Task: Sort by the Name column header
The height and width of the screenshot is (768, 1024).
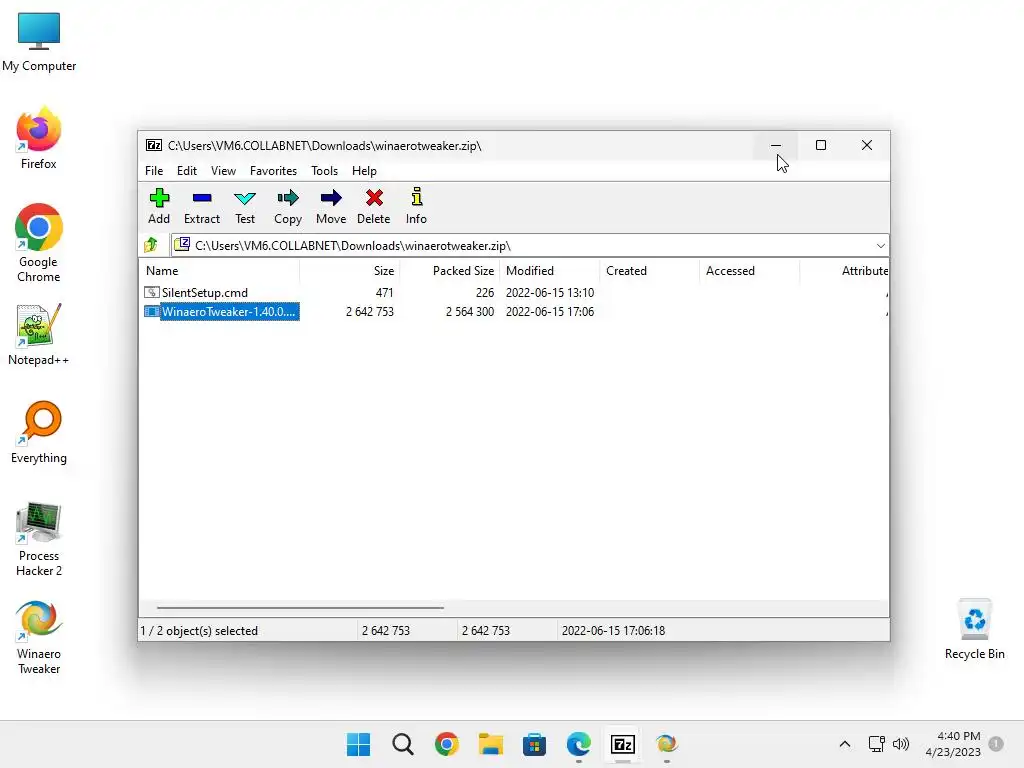Action: click(219, 270)
